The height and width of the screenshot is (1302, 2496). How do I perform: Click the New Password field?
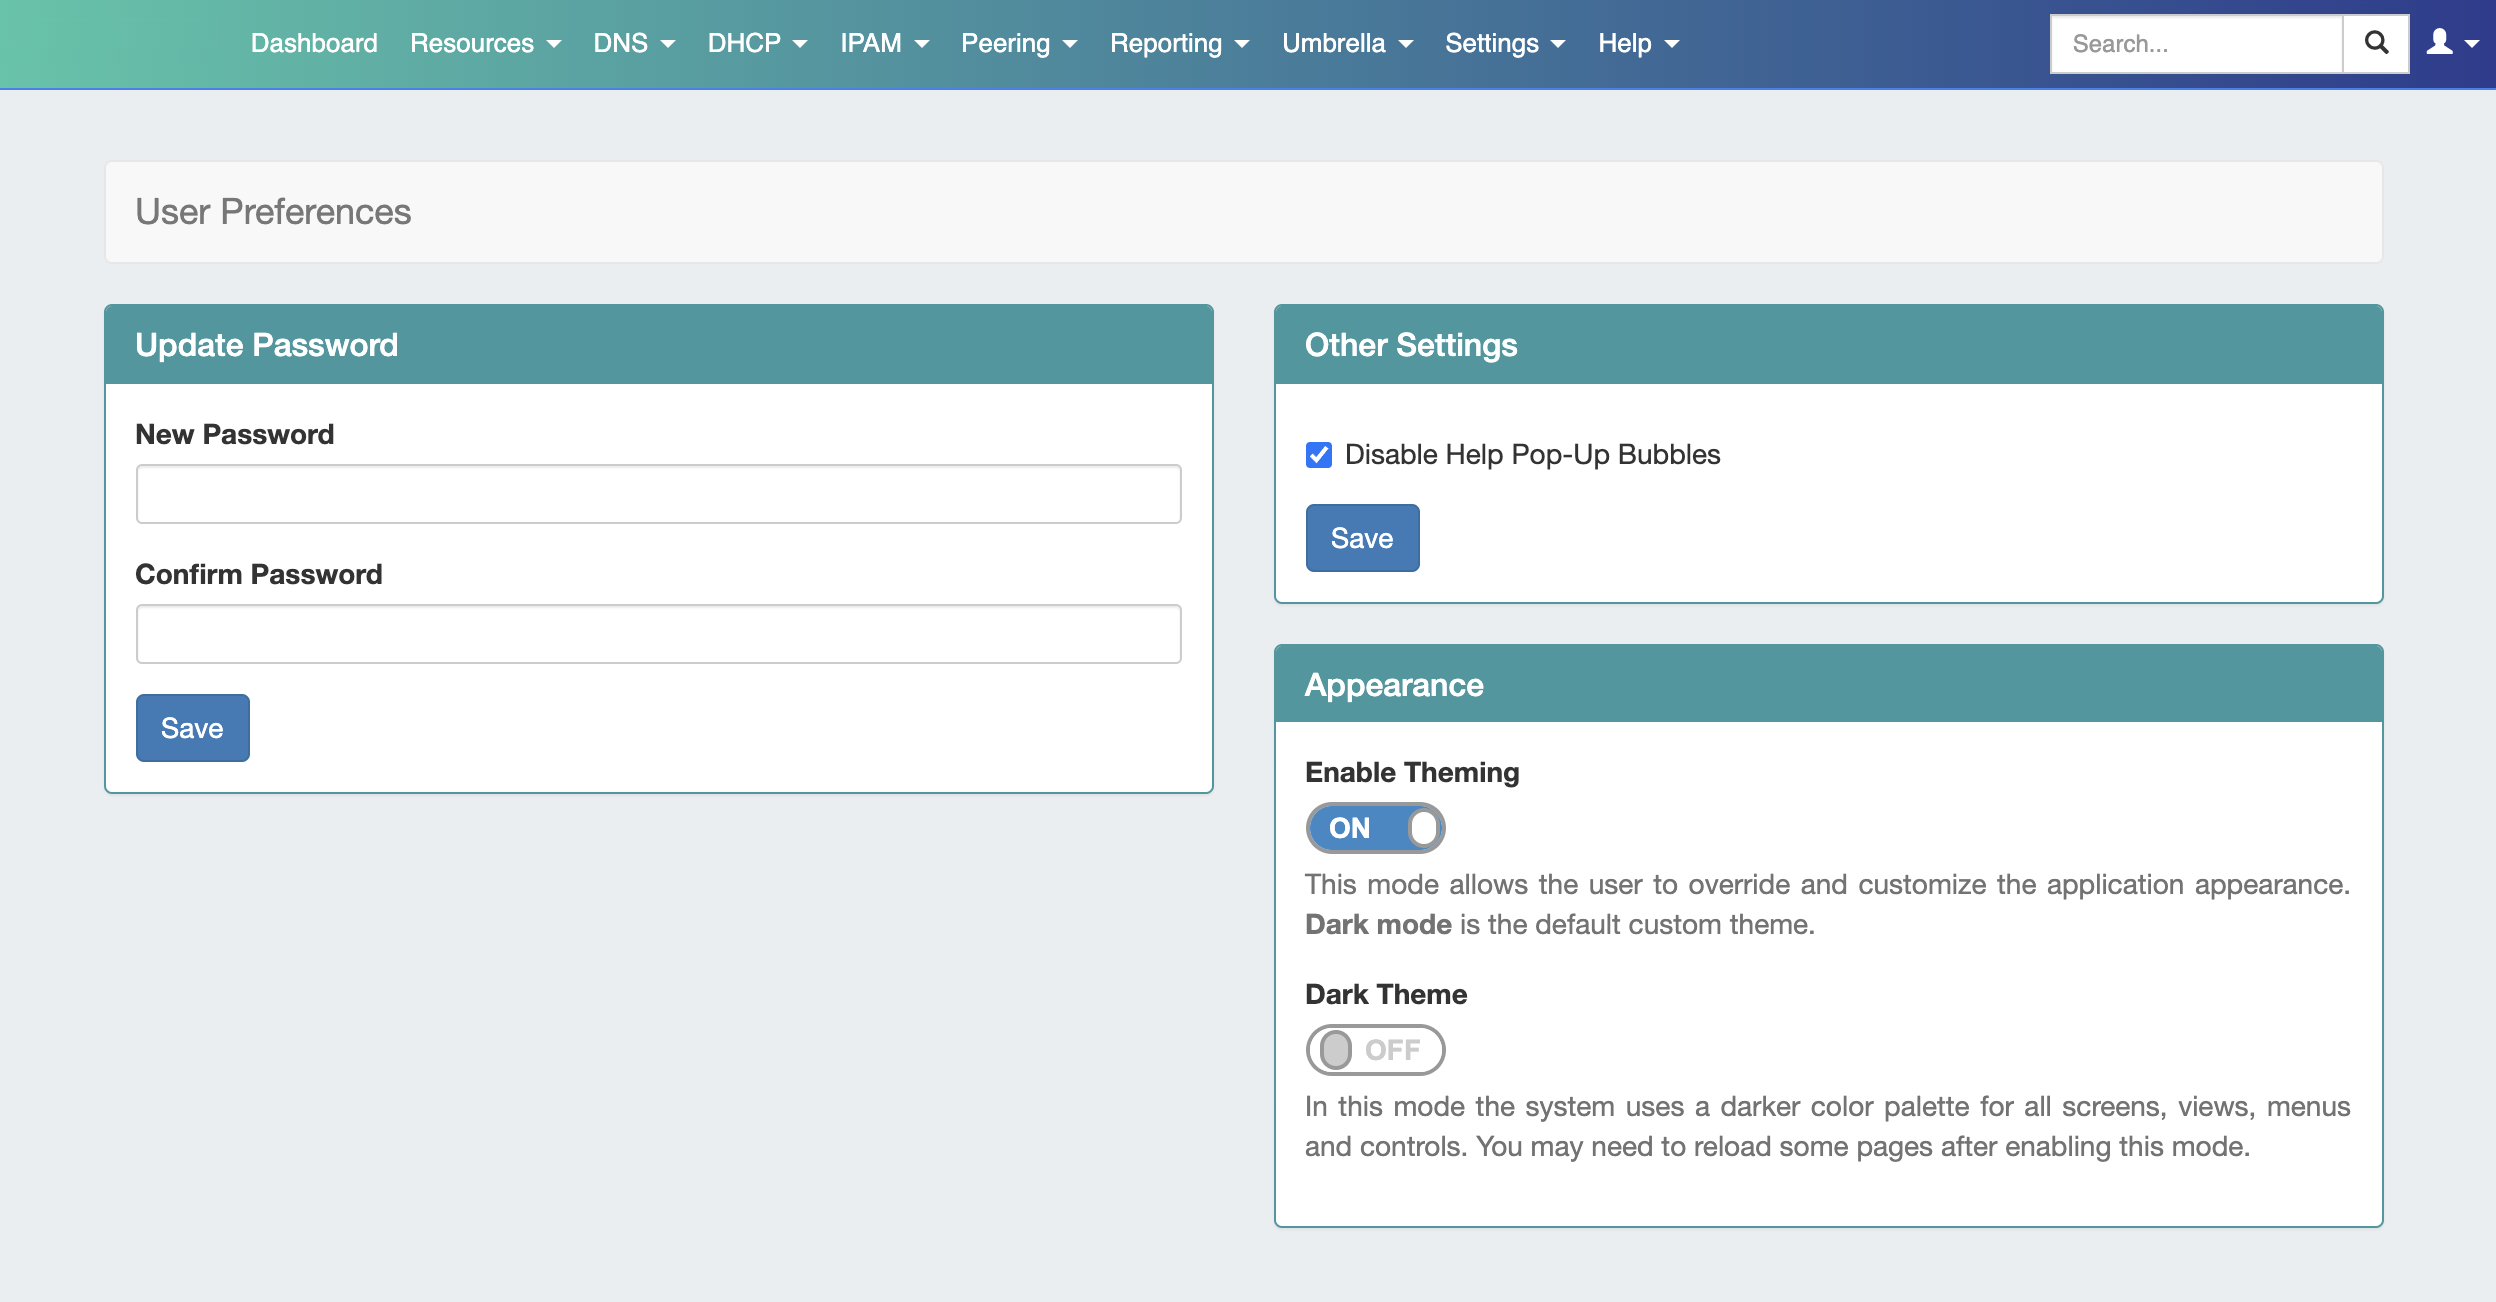[x=658, y=494]
